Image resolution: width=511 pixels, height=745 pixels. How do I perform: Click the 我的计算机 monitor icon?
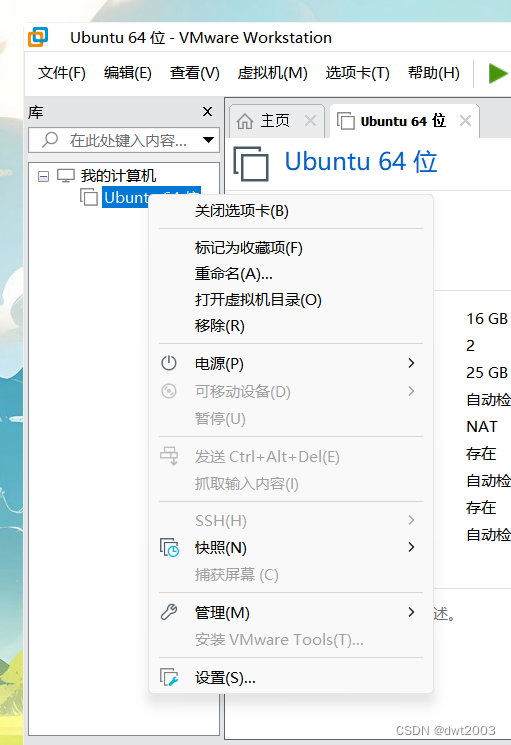[x=66, y=176]
